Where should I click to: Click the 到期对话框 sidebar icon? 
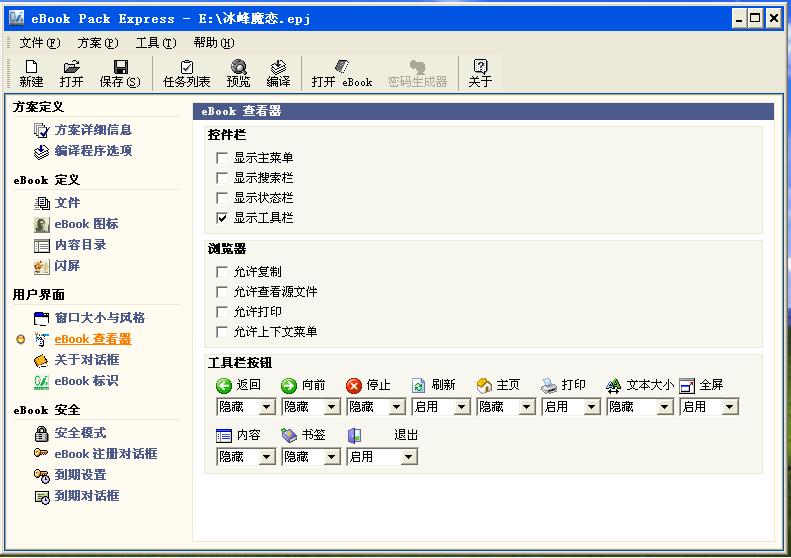pos(41,496)
